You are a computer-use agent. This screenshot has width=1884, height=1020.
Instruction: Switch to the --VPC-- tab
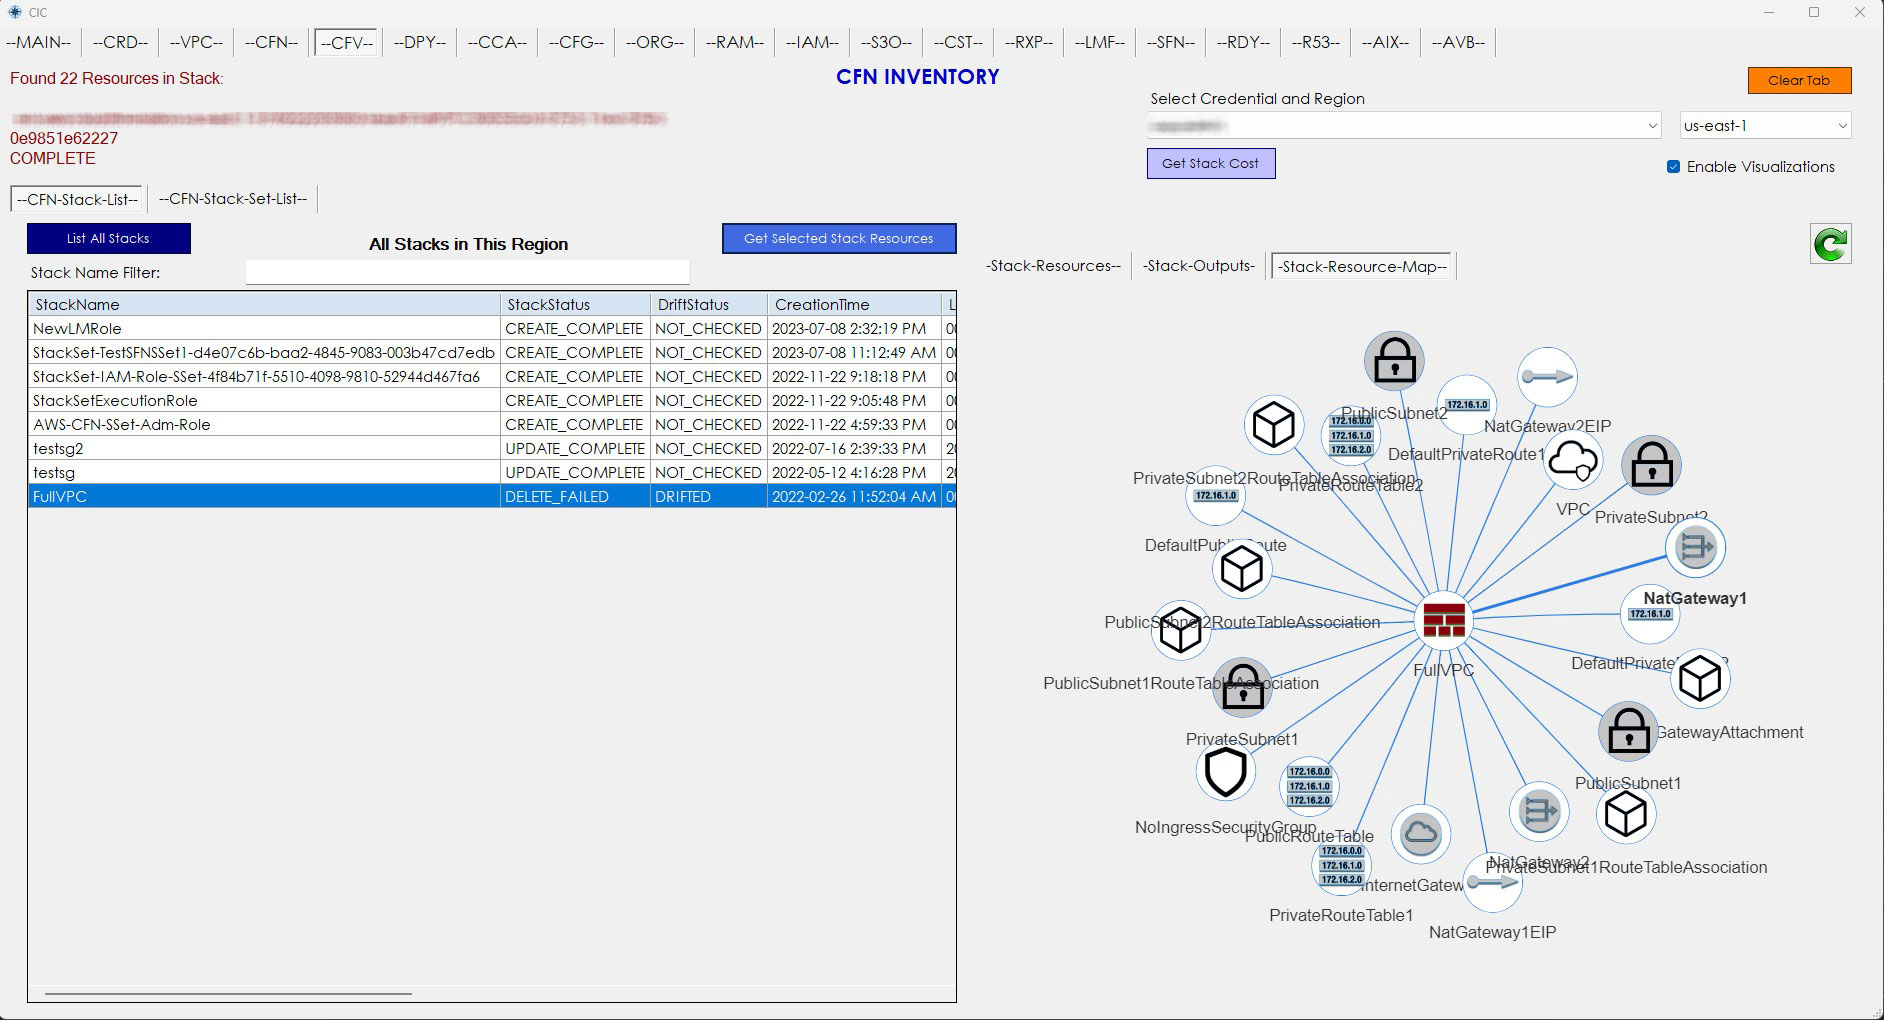(x=196, y=42)
